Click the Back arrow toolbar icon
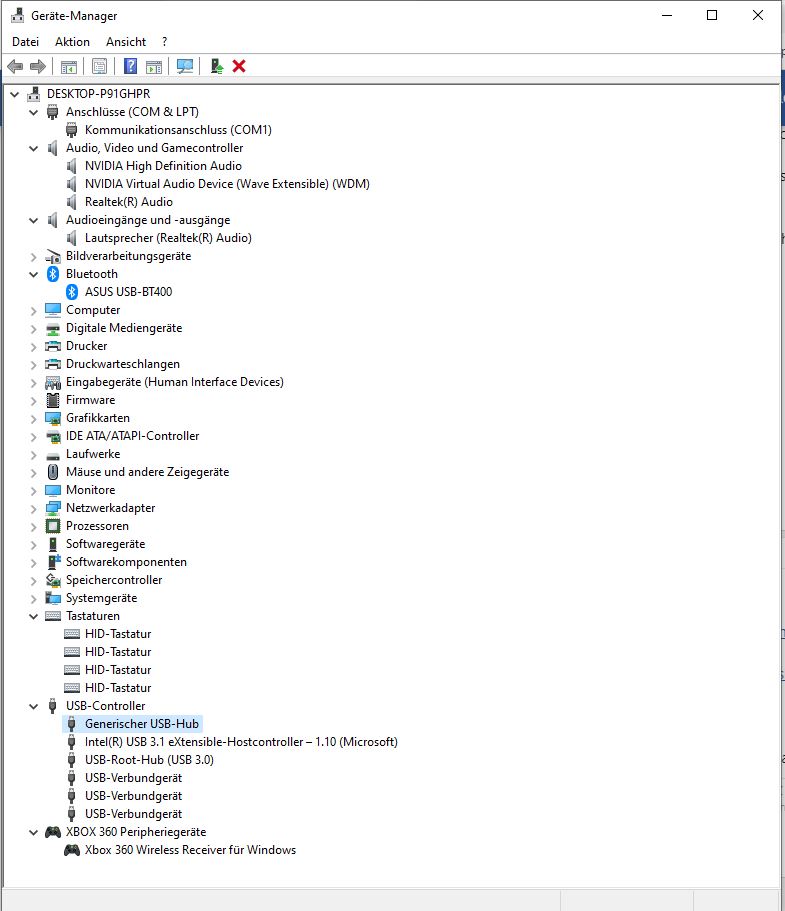This screenshot has width=785, height=911. pos(16,66)
